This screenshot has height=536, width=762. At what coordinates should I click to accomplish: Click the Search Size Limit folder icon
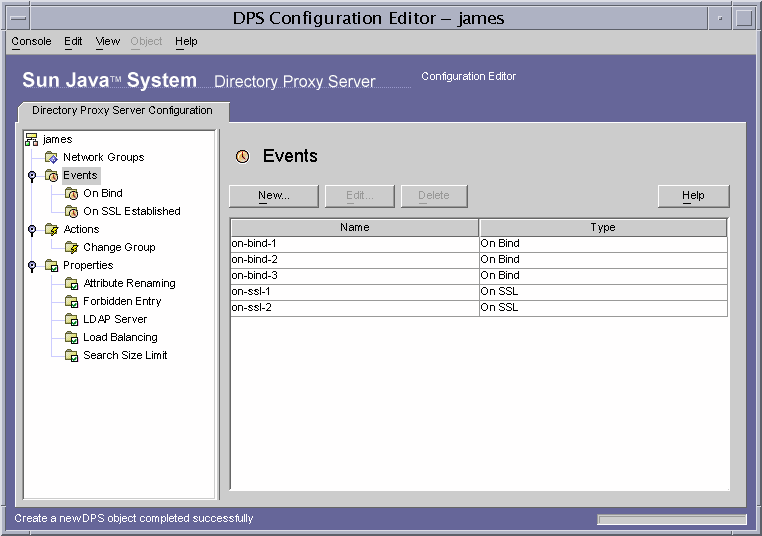71,355
